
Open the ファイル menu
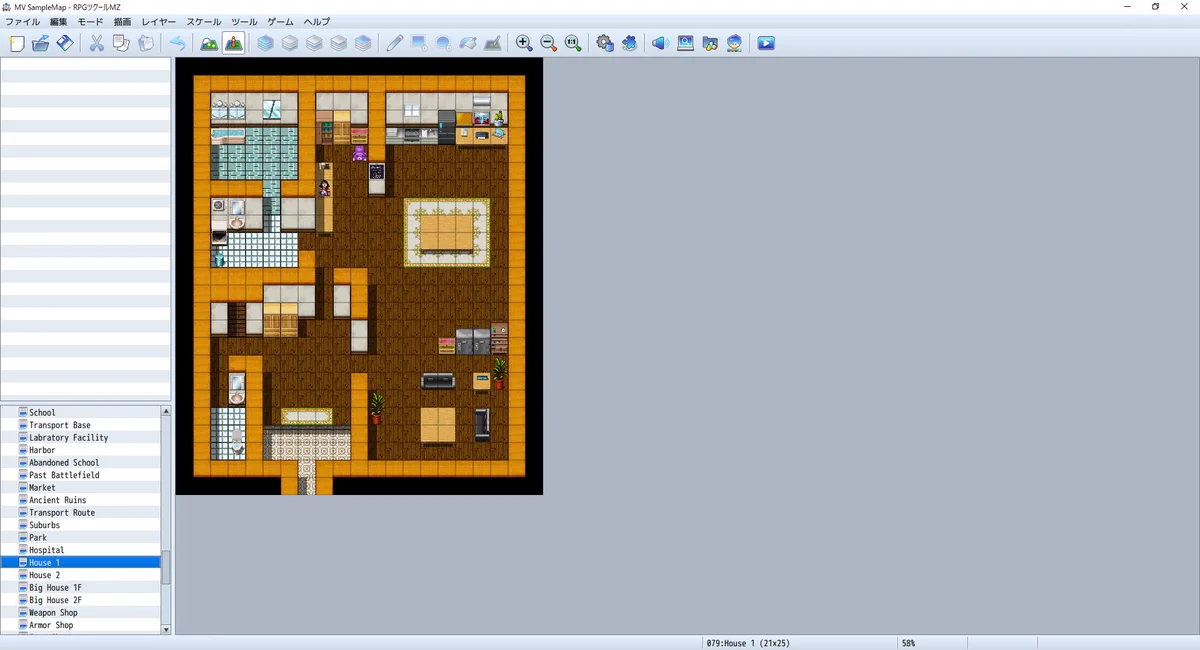tap(23, 22)
